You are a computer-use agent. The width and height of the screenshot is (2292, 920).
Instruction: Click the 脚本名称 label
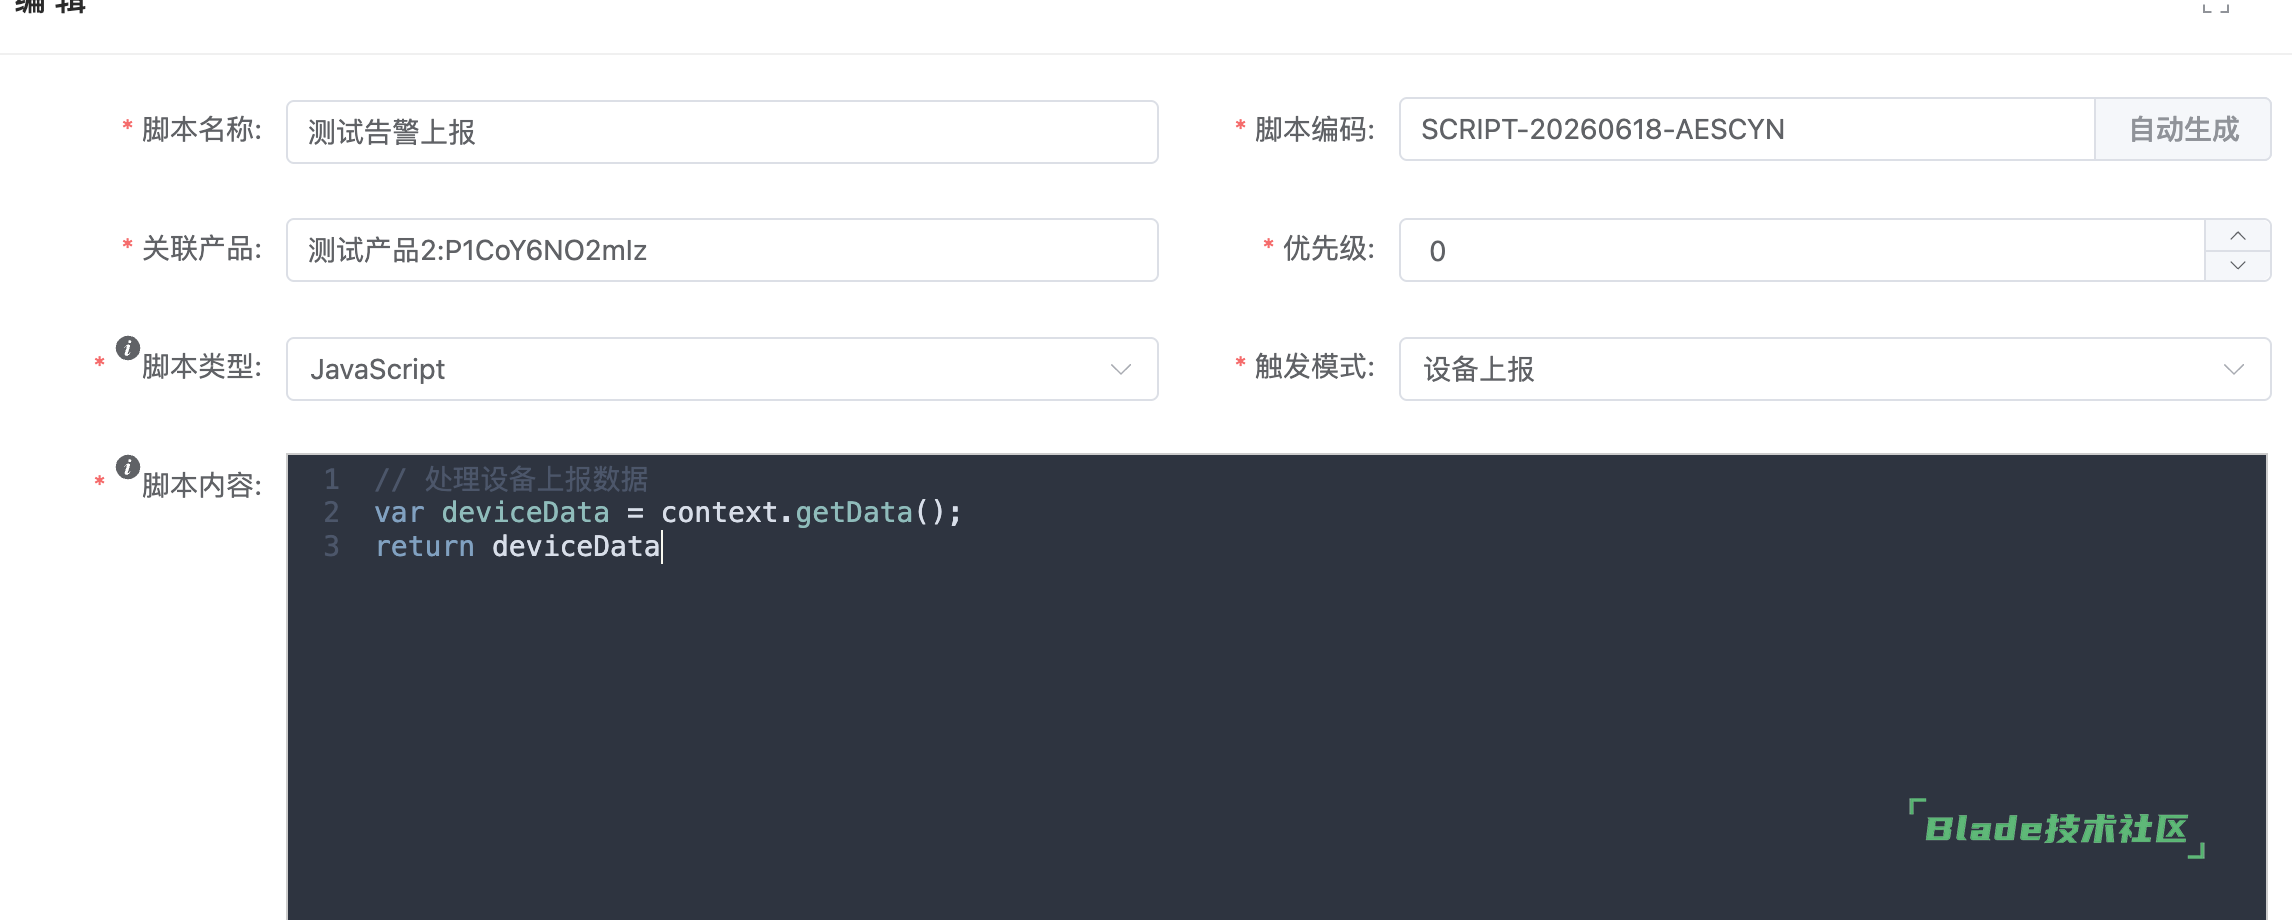tap(201, 130)
